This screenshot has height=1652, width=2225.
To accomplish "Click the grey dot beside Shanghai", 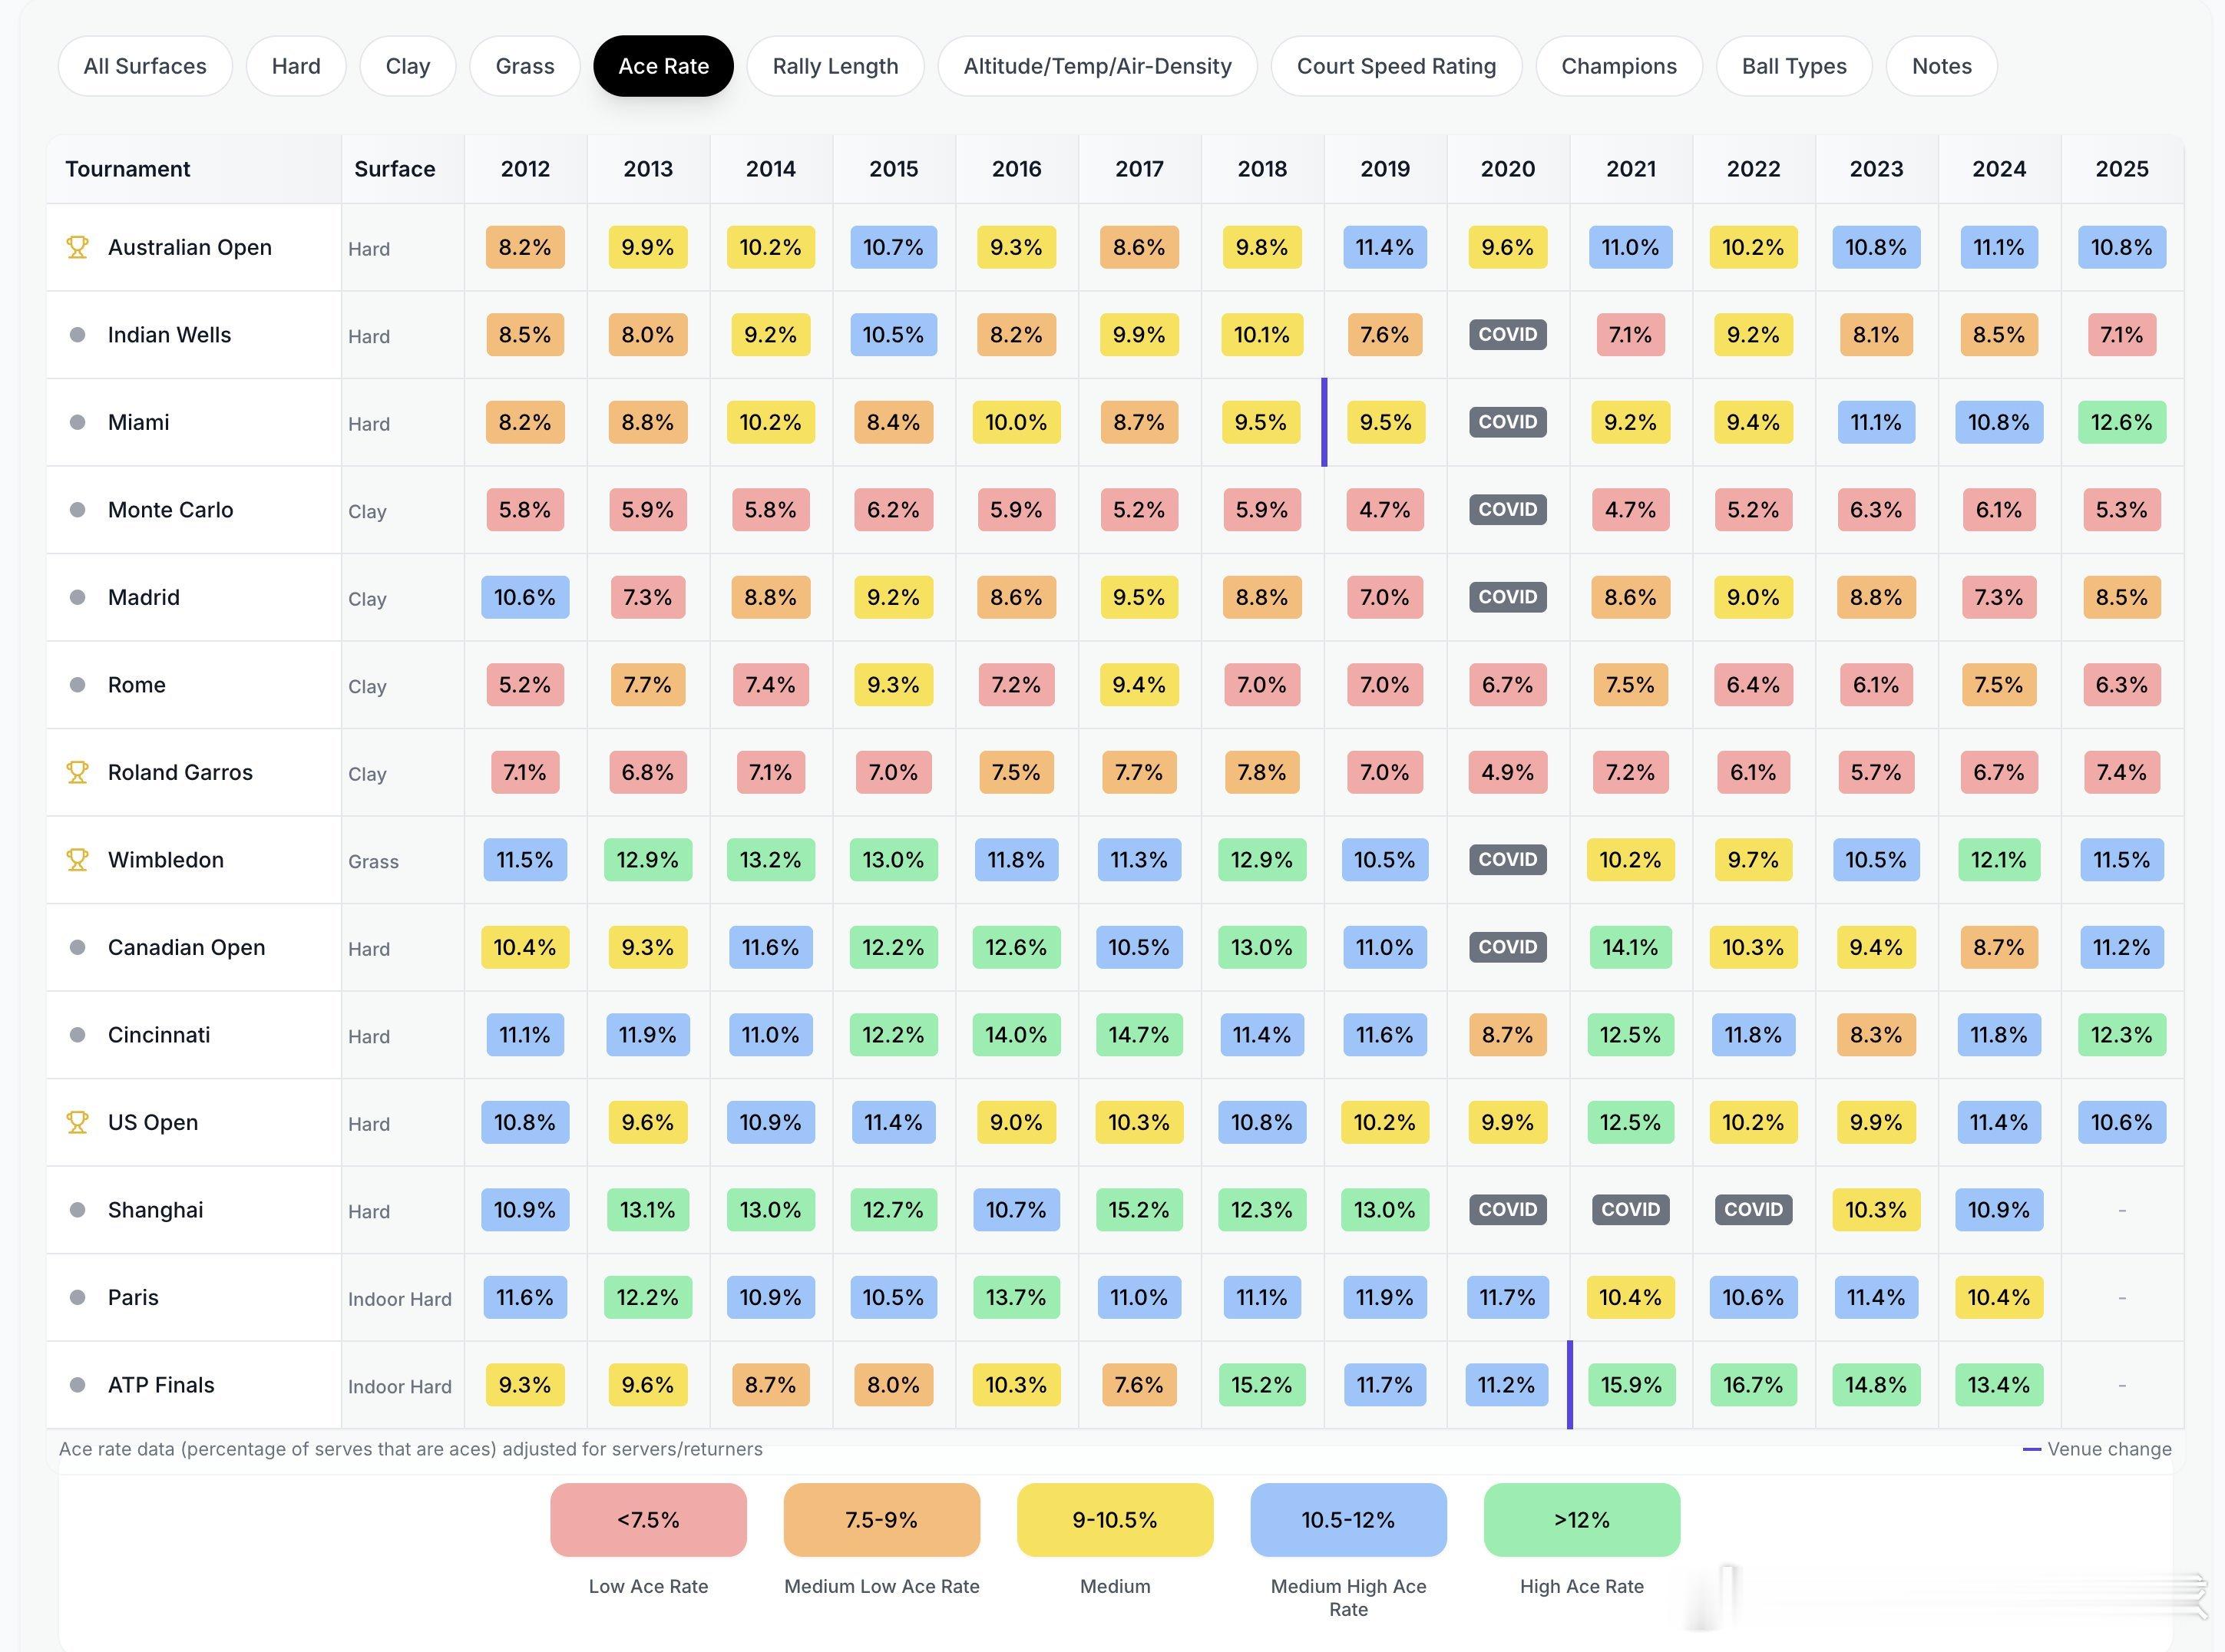I will tap(77, 1210).
